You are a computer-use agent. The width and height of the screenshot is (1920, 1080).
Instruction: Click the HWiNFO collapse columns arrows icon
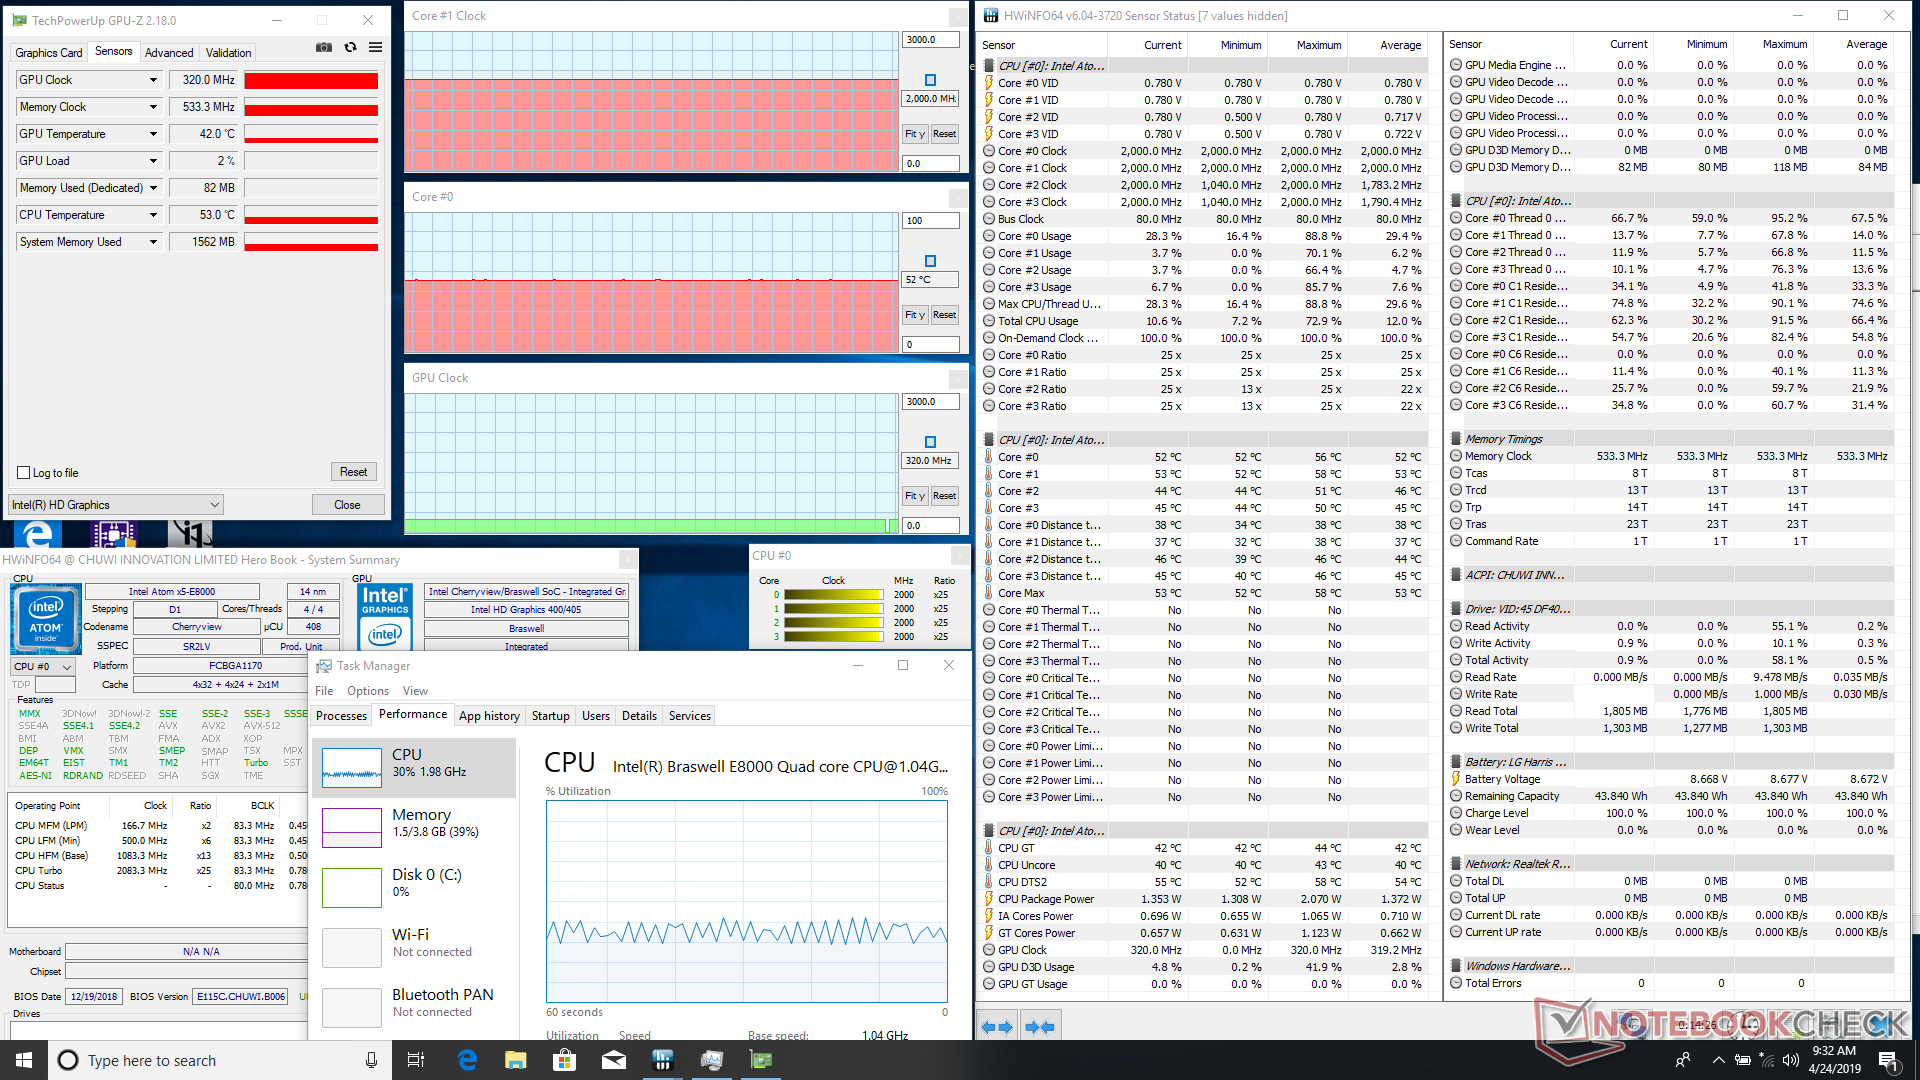click(1040, 1027)
